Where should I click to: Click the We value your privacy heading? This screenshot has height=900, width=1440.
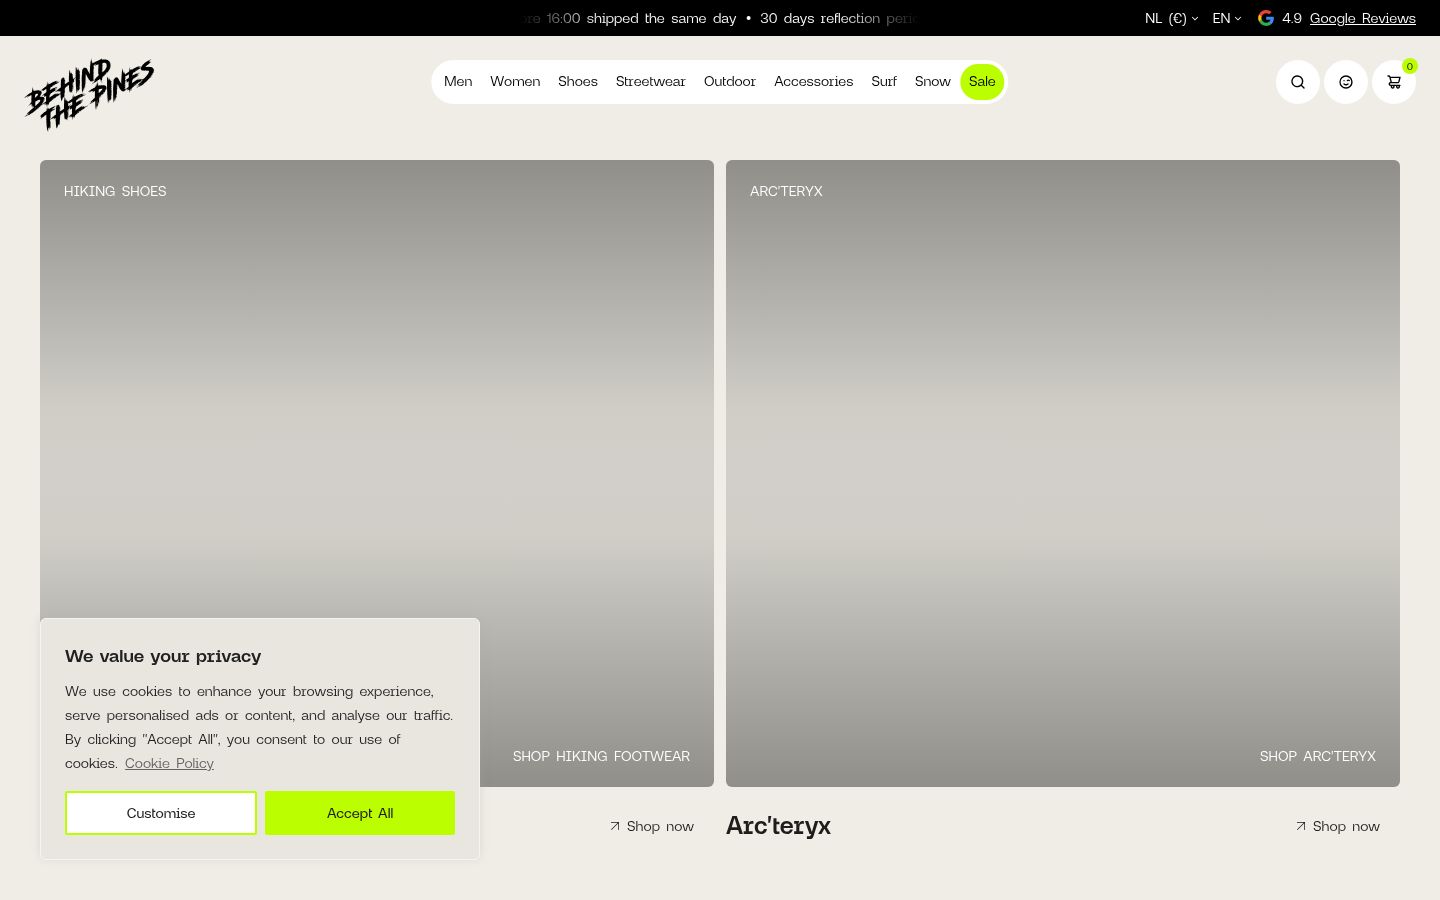(x=163, y=656)
